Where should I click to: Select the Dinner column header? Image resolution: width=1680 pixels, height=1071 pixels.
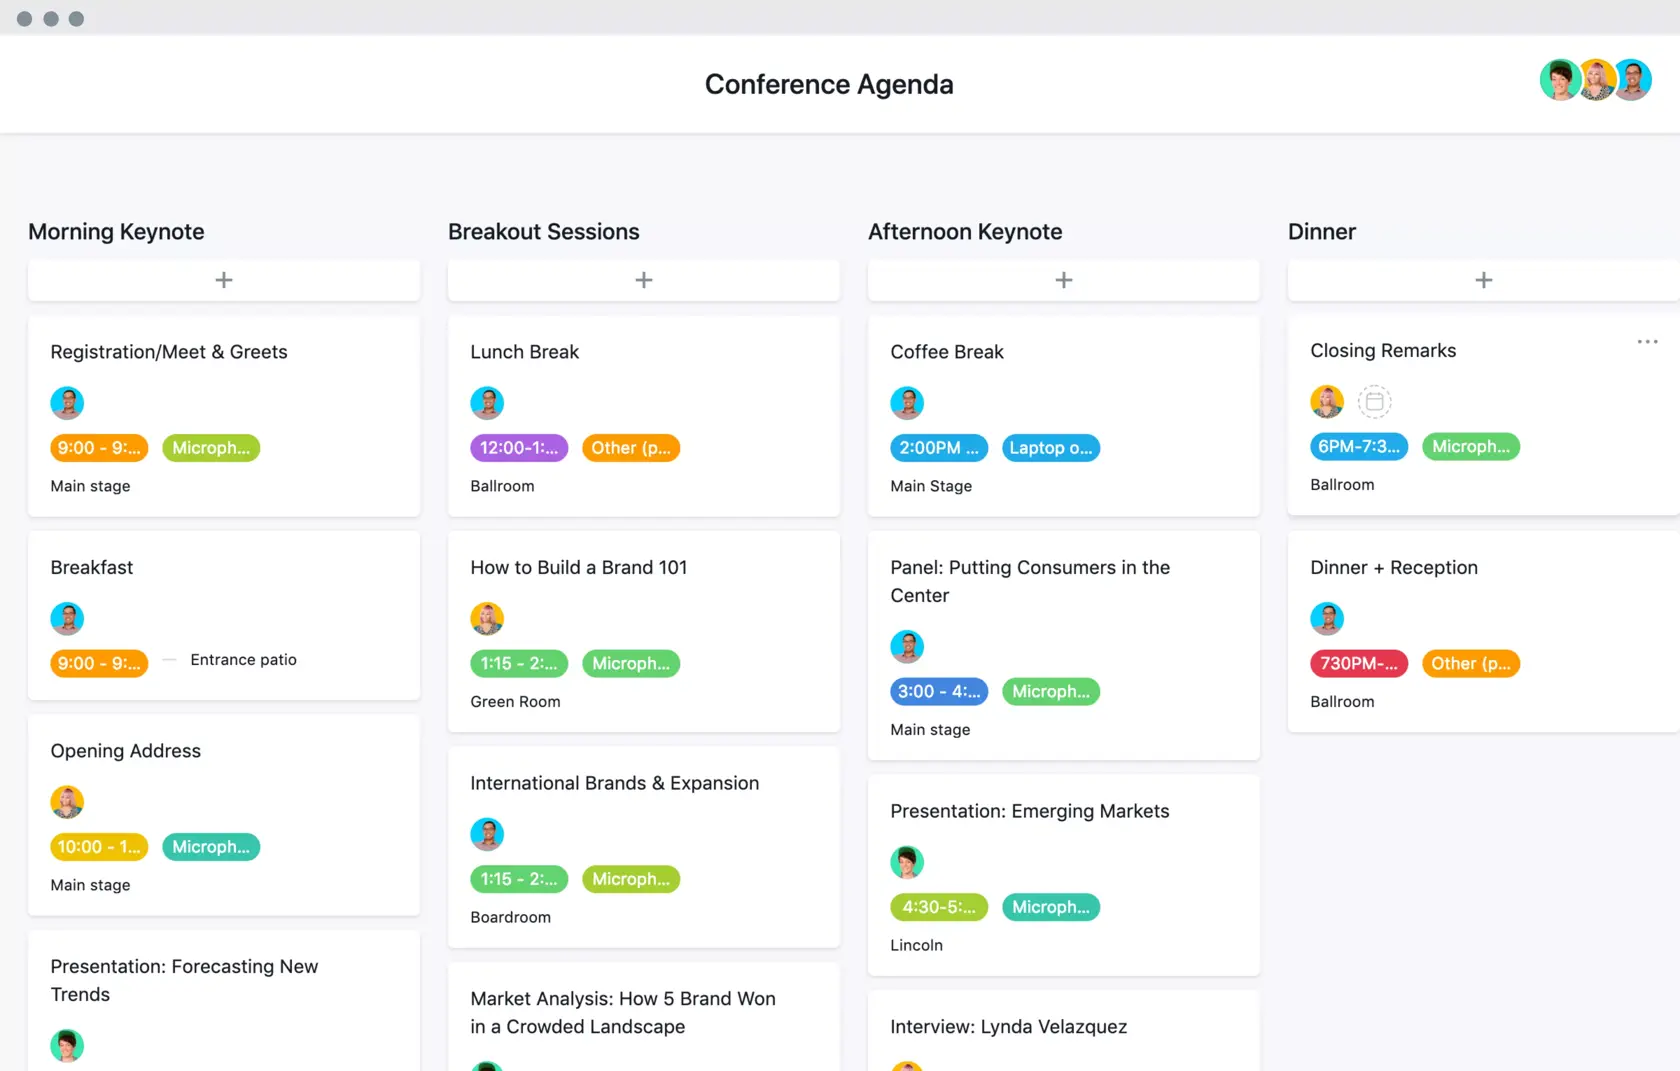click(1321, 232)
